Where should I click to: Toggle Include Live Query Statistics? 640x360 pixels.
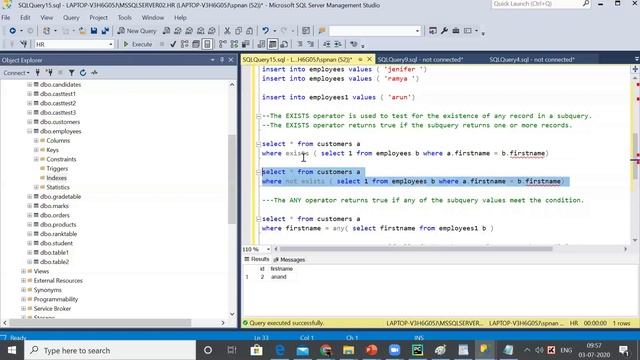coord(234,44)
